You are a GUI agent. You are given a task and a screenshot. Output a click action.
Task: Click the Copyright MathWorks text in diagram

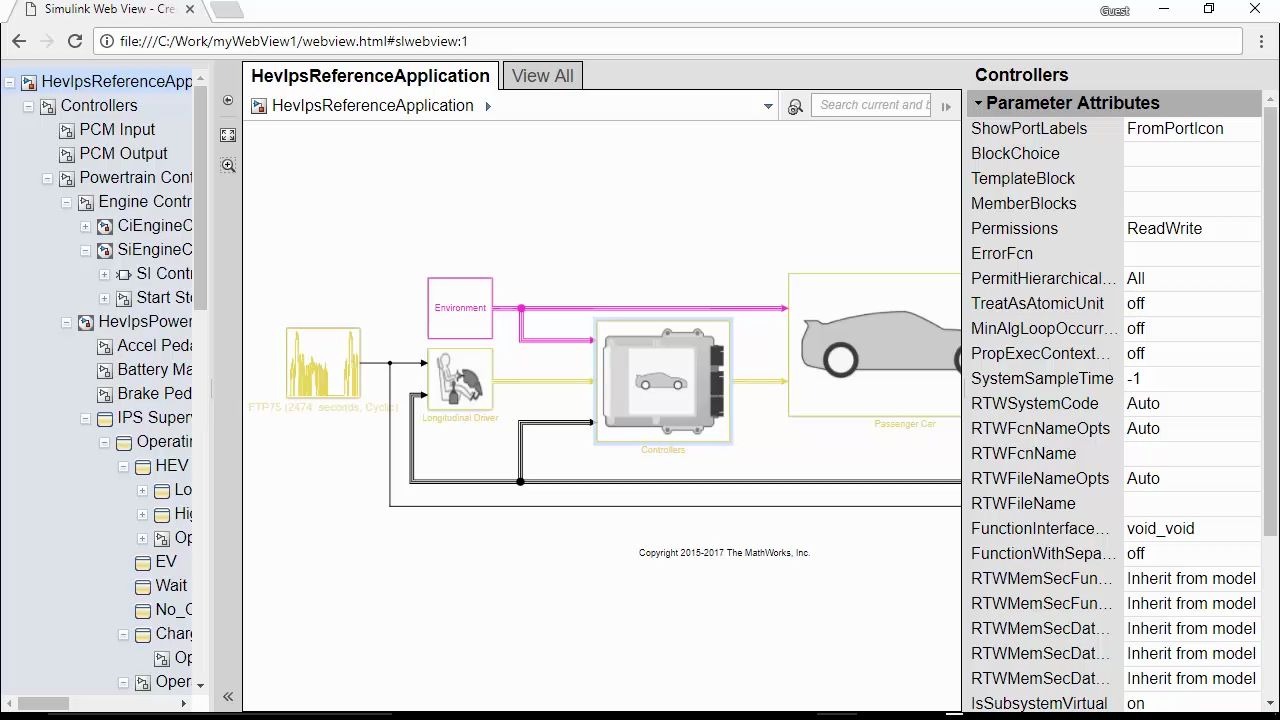724,553
